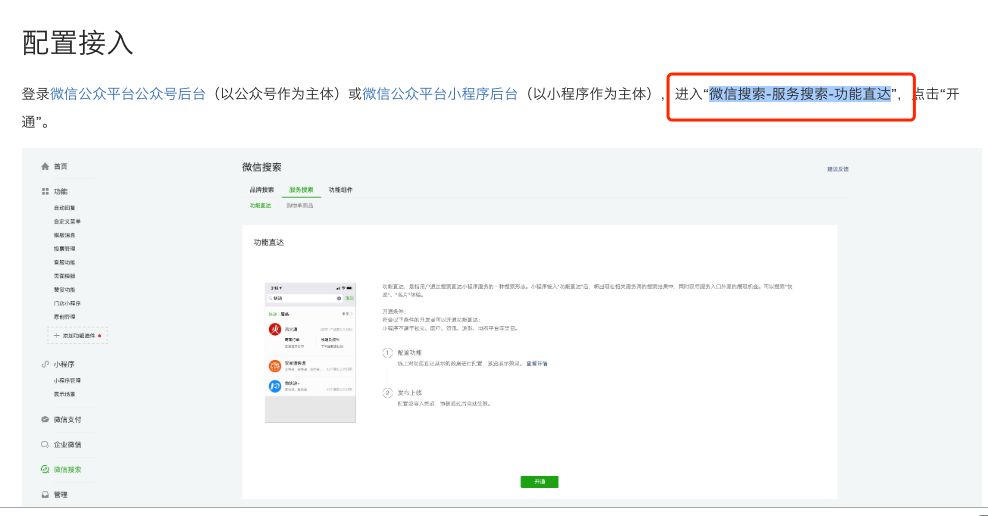Screen dimensions: 988x516
Task: Click the home icon beside 首页
Action: coord(45,166)
